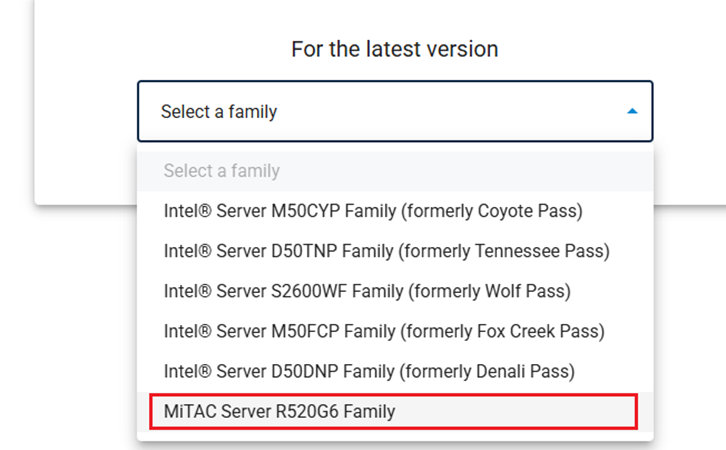
Task: Choose Intel Server D50DNP Family
Action: coord(369,371)
